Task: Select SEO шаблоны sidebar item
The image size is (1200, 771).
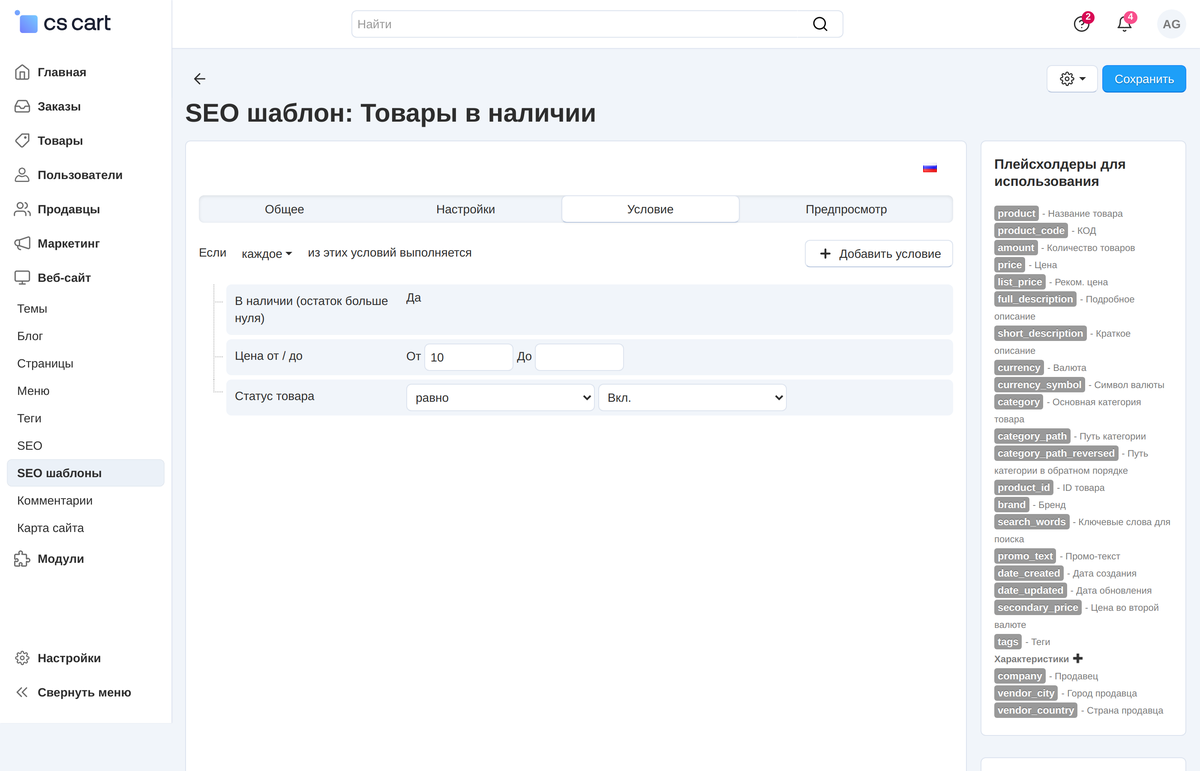Action: [x=85, y=473]
